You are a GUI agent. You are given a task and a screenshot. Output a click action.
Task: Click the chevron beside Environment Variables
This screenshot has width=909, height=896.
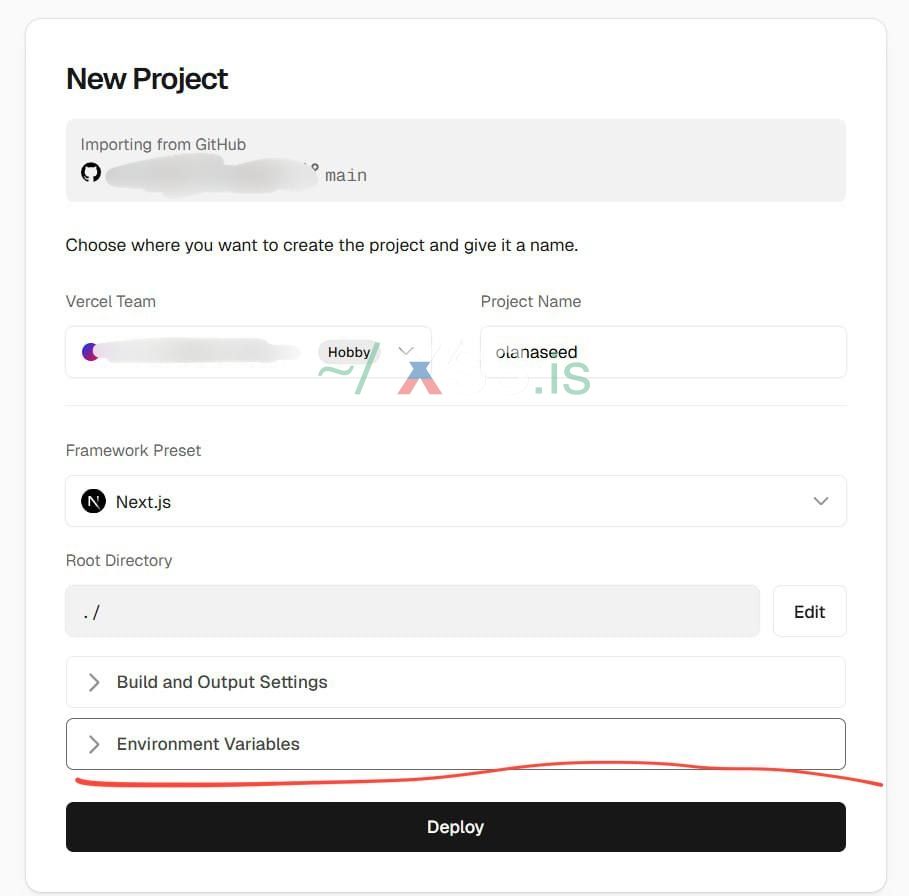[x=94, y=744]
